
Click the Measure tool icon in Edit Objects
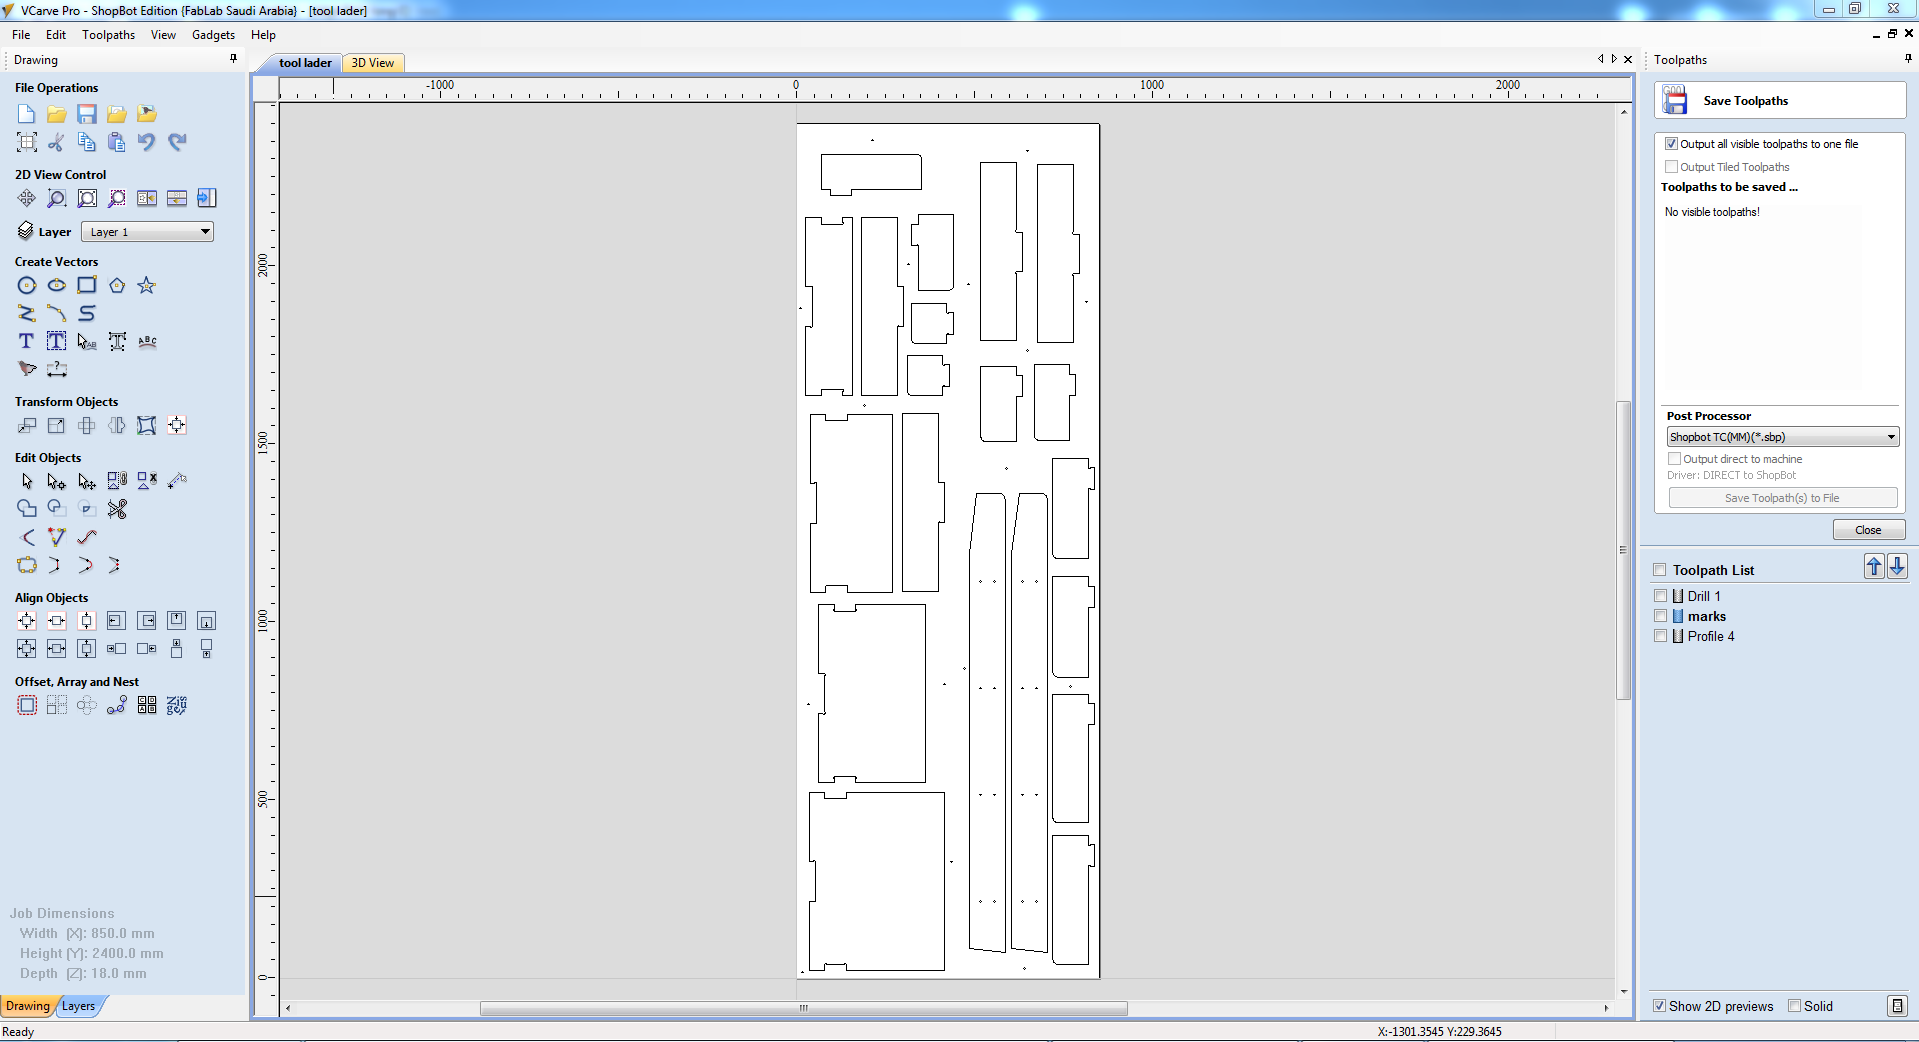click(x=177, y=482)
